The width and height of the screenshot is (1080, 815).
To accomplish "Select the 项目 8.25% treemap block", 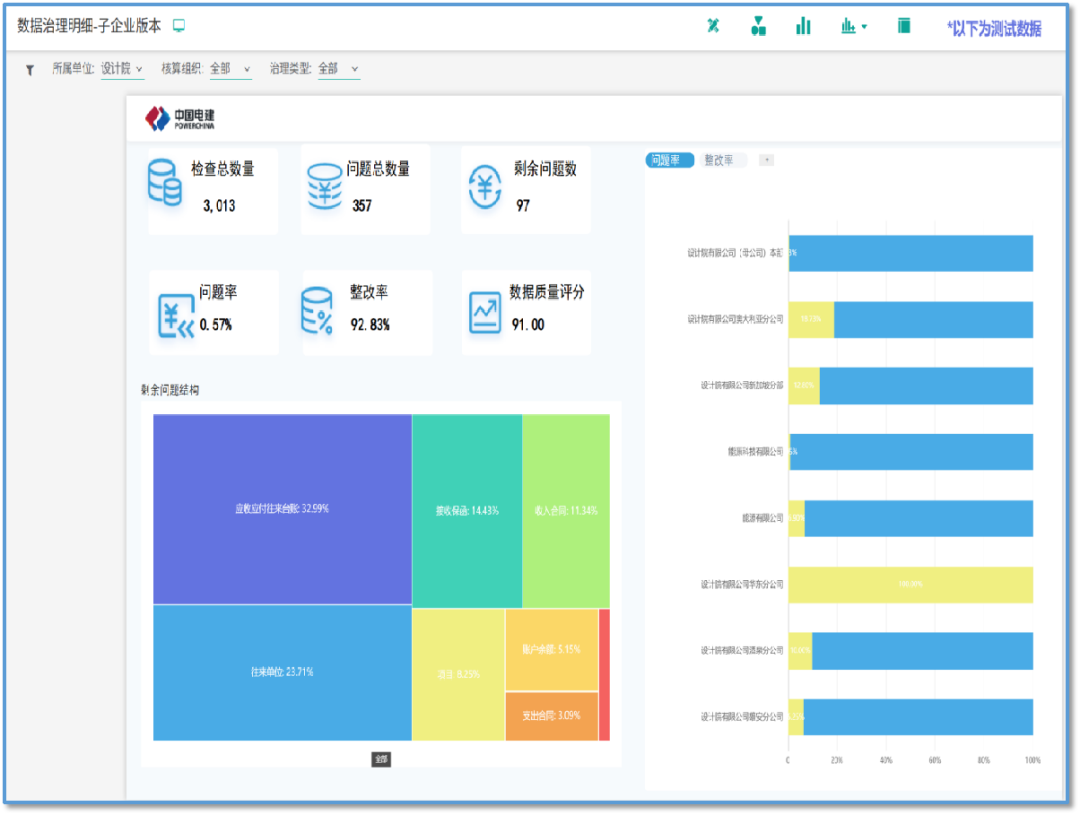I will pyautogui.click(x=459, y=674).
